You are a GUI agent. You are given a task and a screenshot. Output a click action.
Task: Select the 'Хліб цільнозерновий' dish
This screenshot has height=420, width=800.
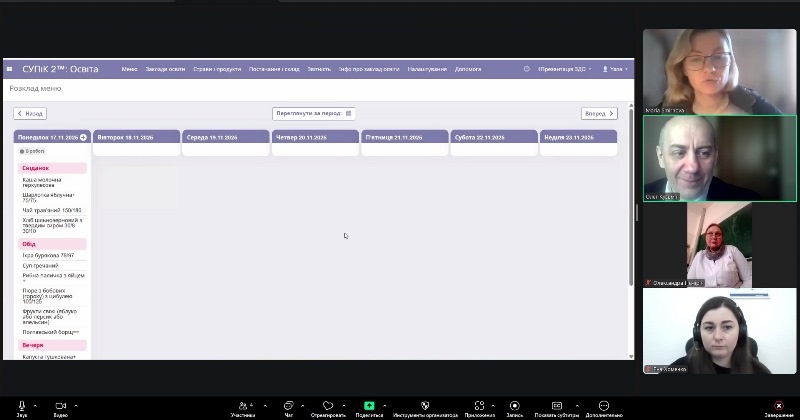point(52,225)
